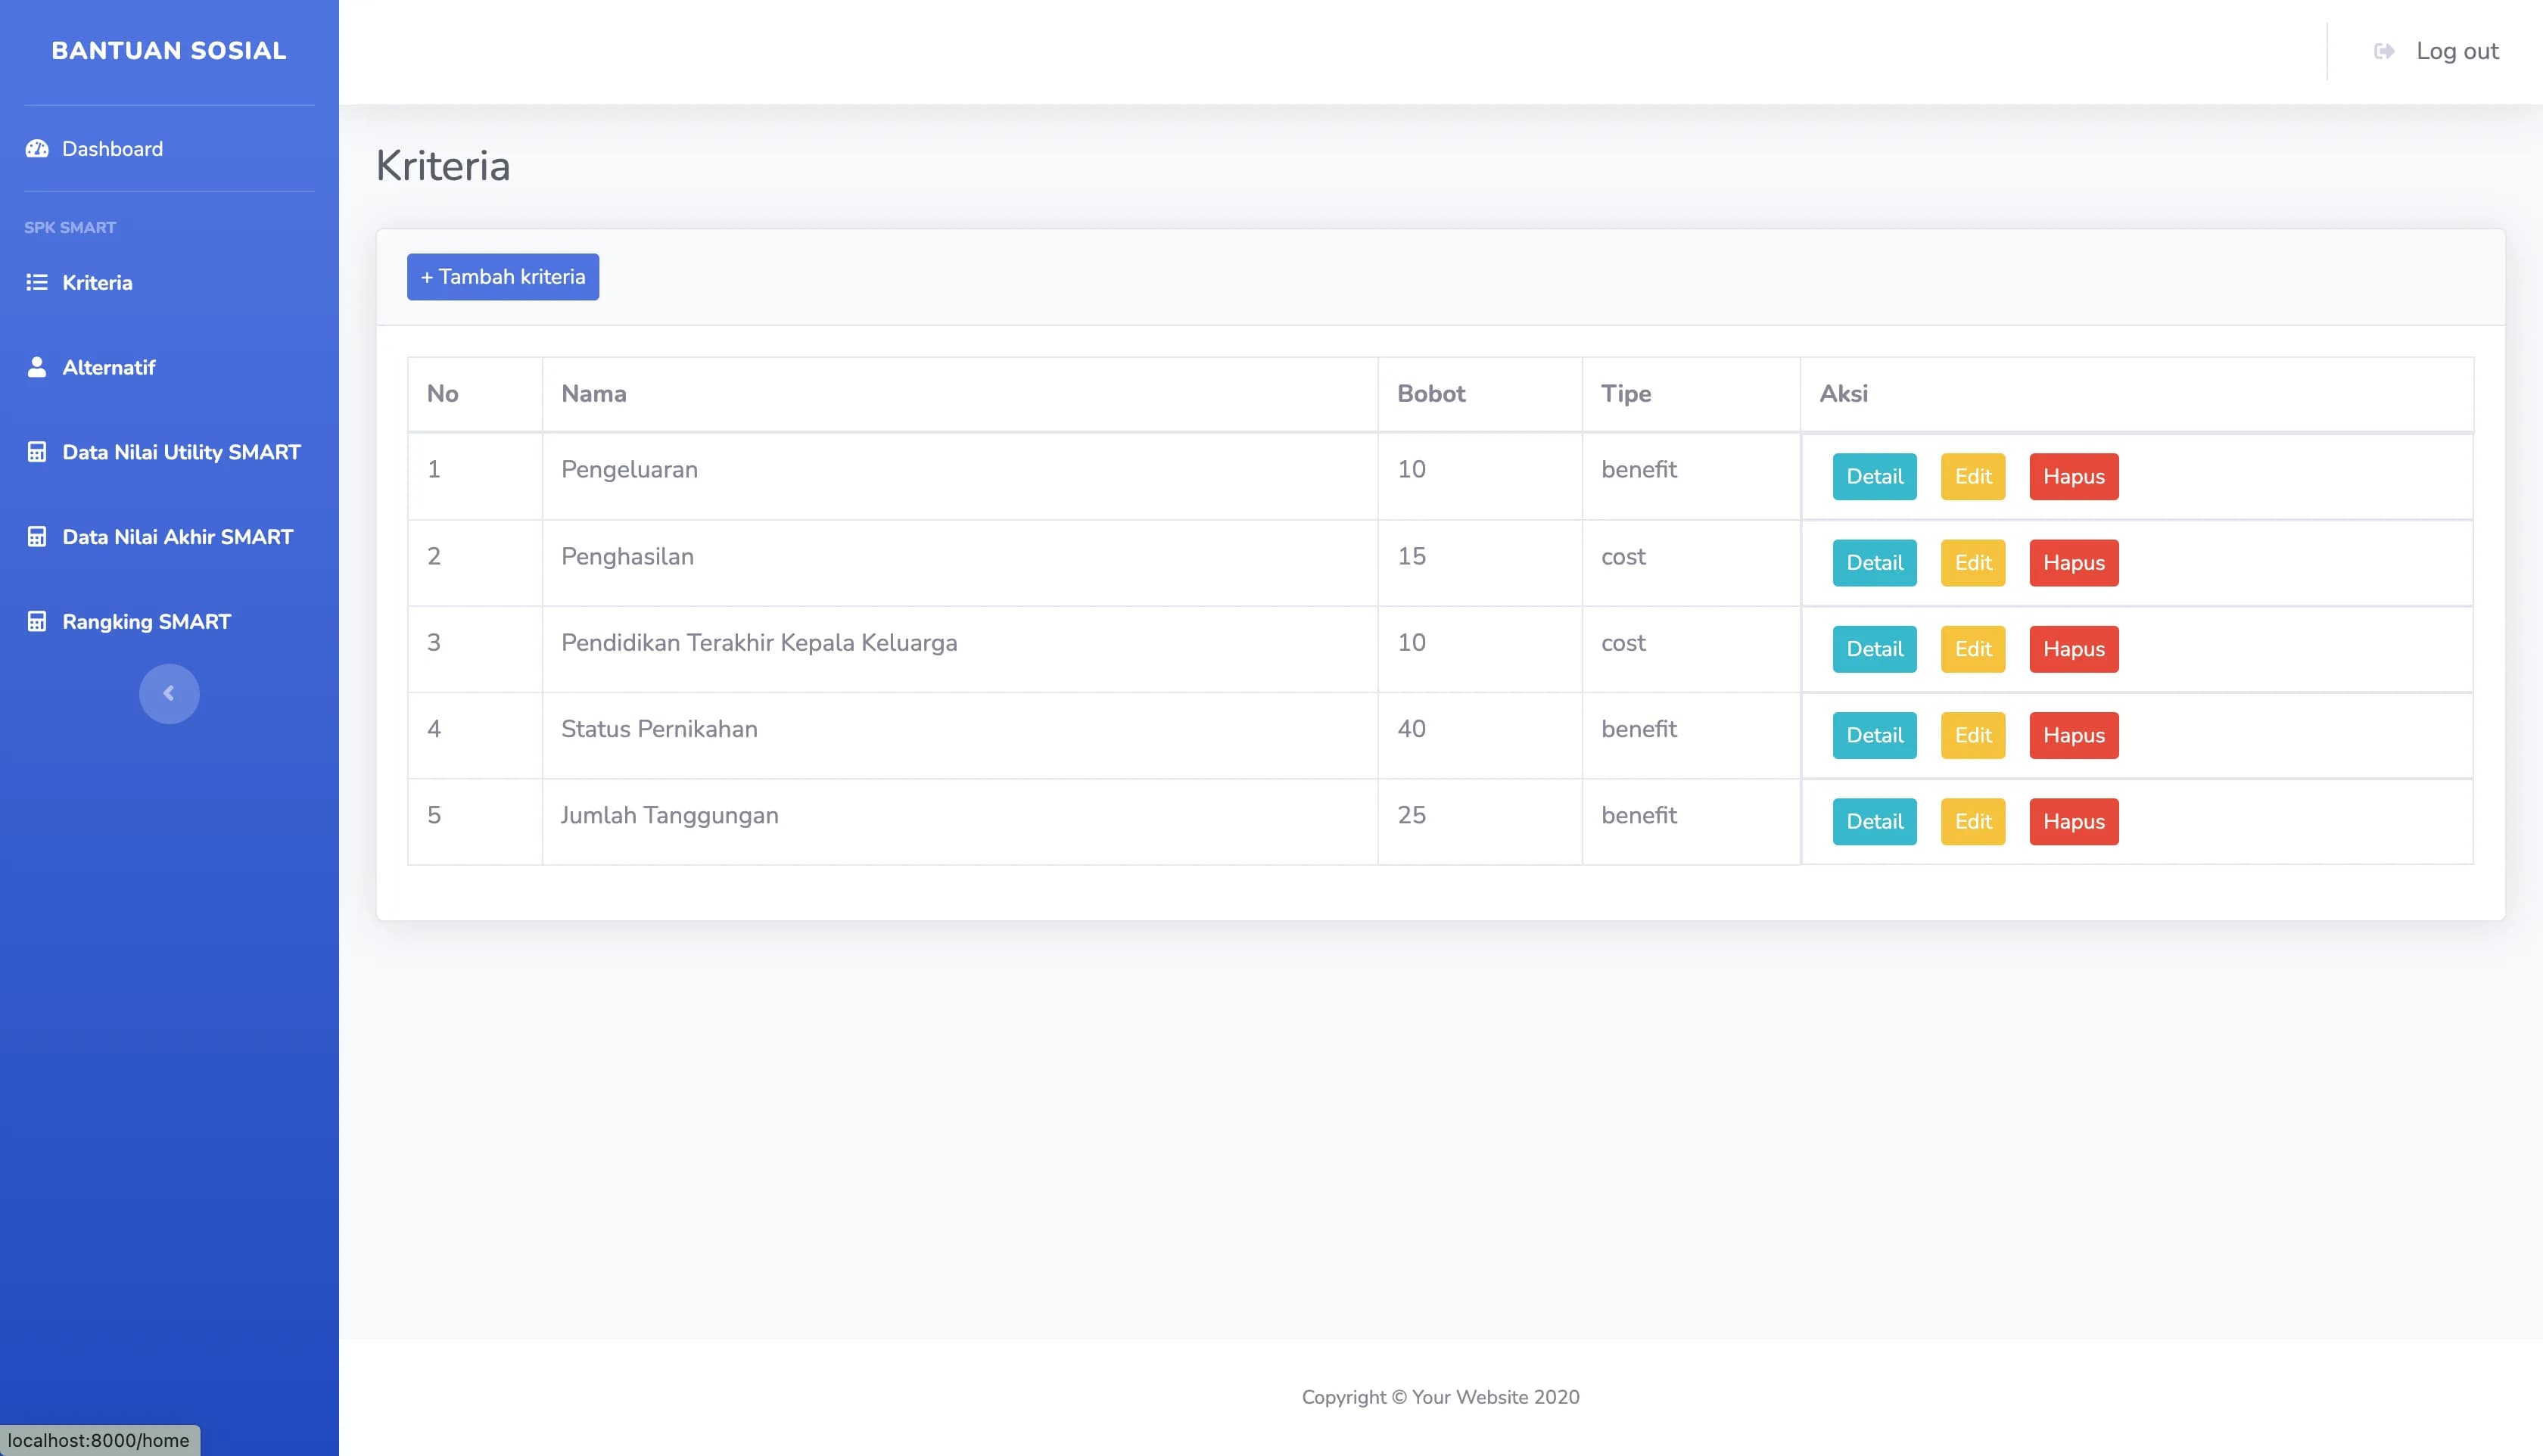
Task: Click the BANTUAN SOSIAL brand title
Action: pos(169,51)
